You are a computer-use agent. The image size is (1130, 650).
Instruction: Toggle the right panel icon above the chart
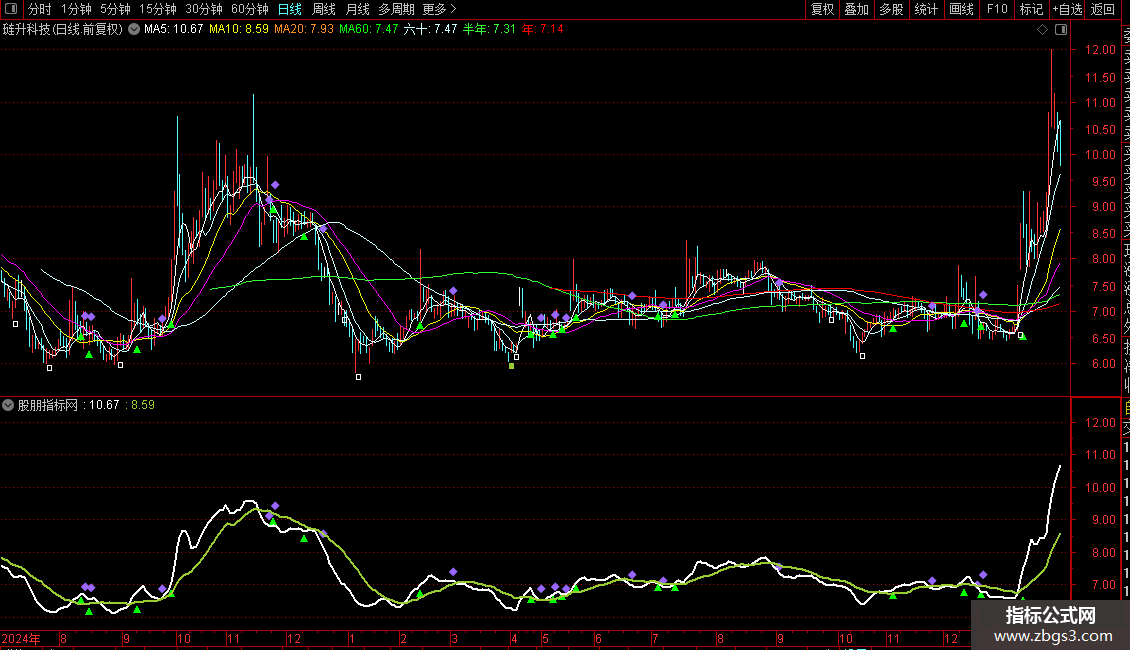coord(1061,30)
